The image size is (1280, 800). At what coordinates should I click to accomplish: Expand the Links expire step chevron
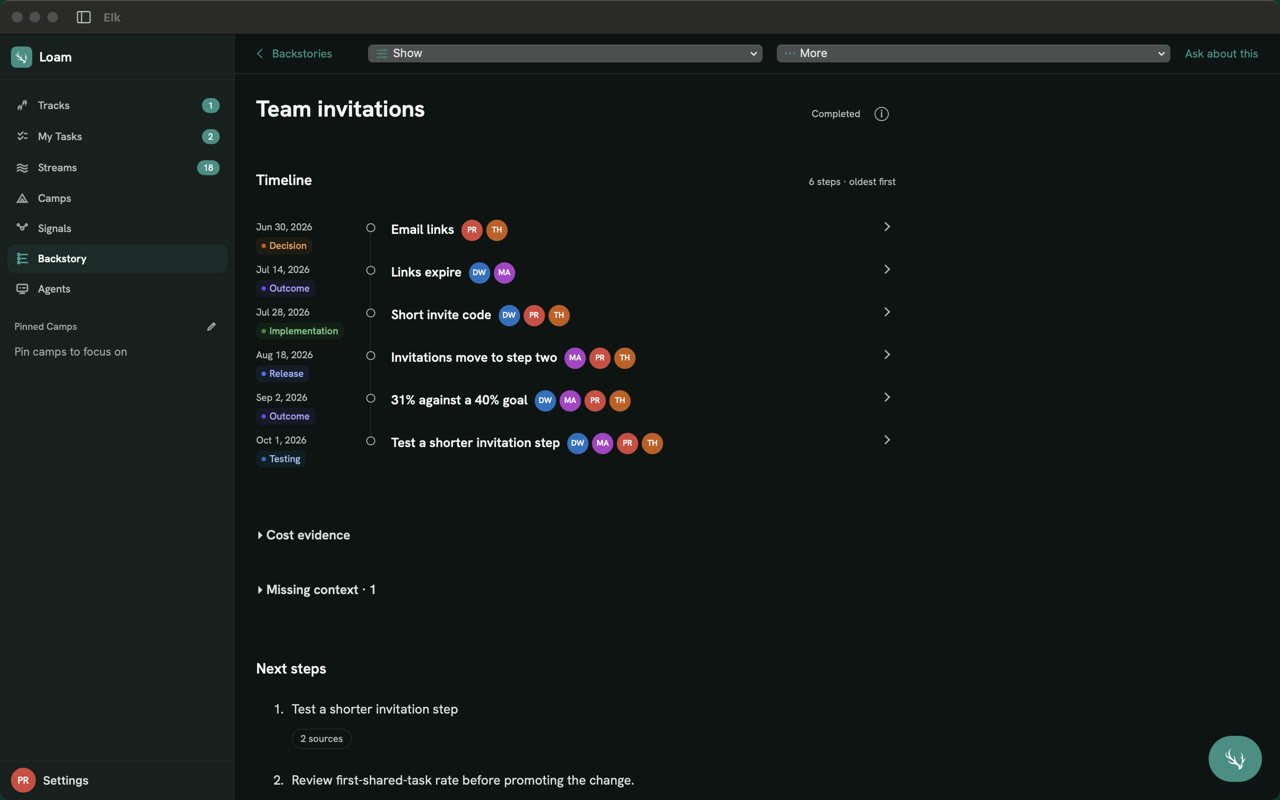(x=887, y=270)
